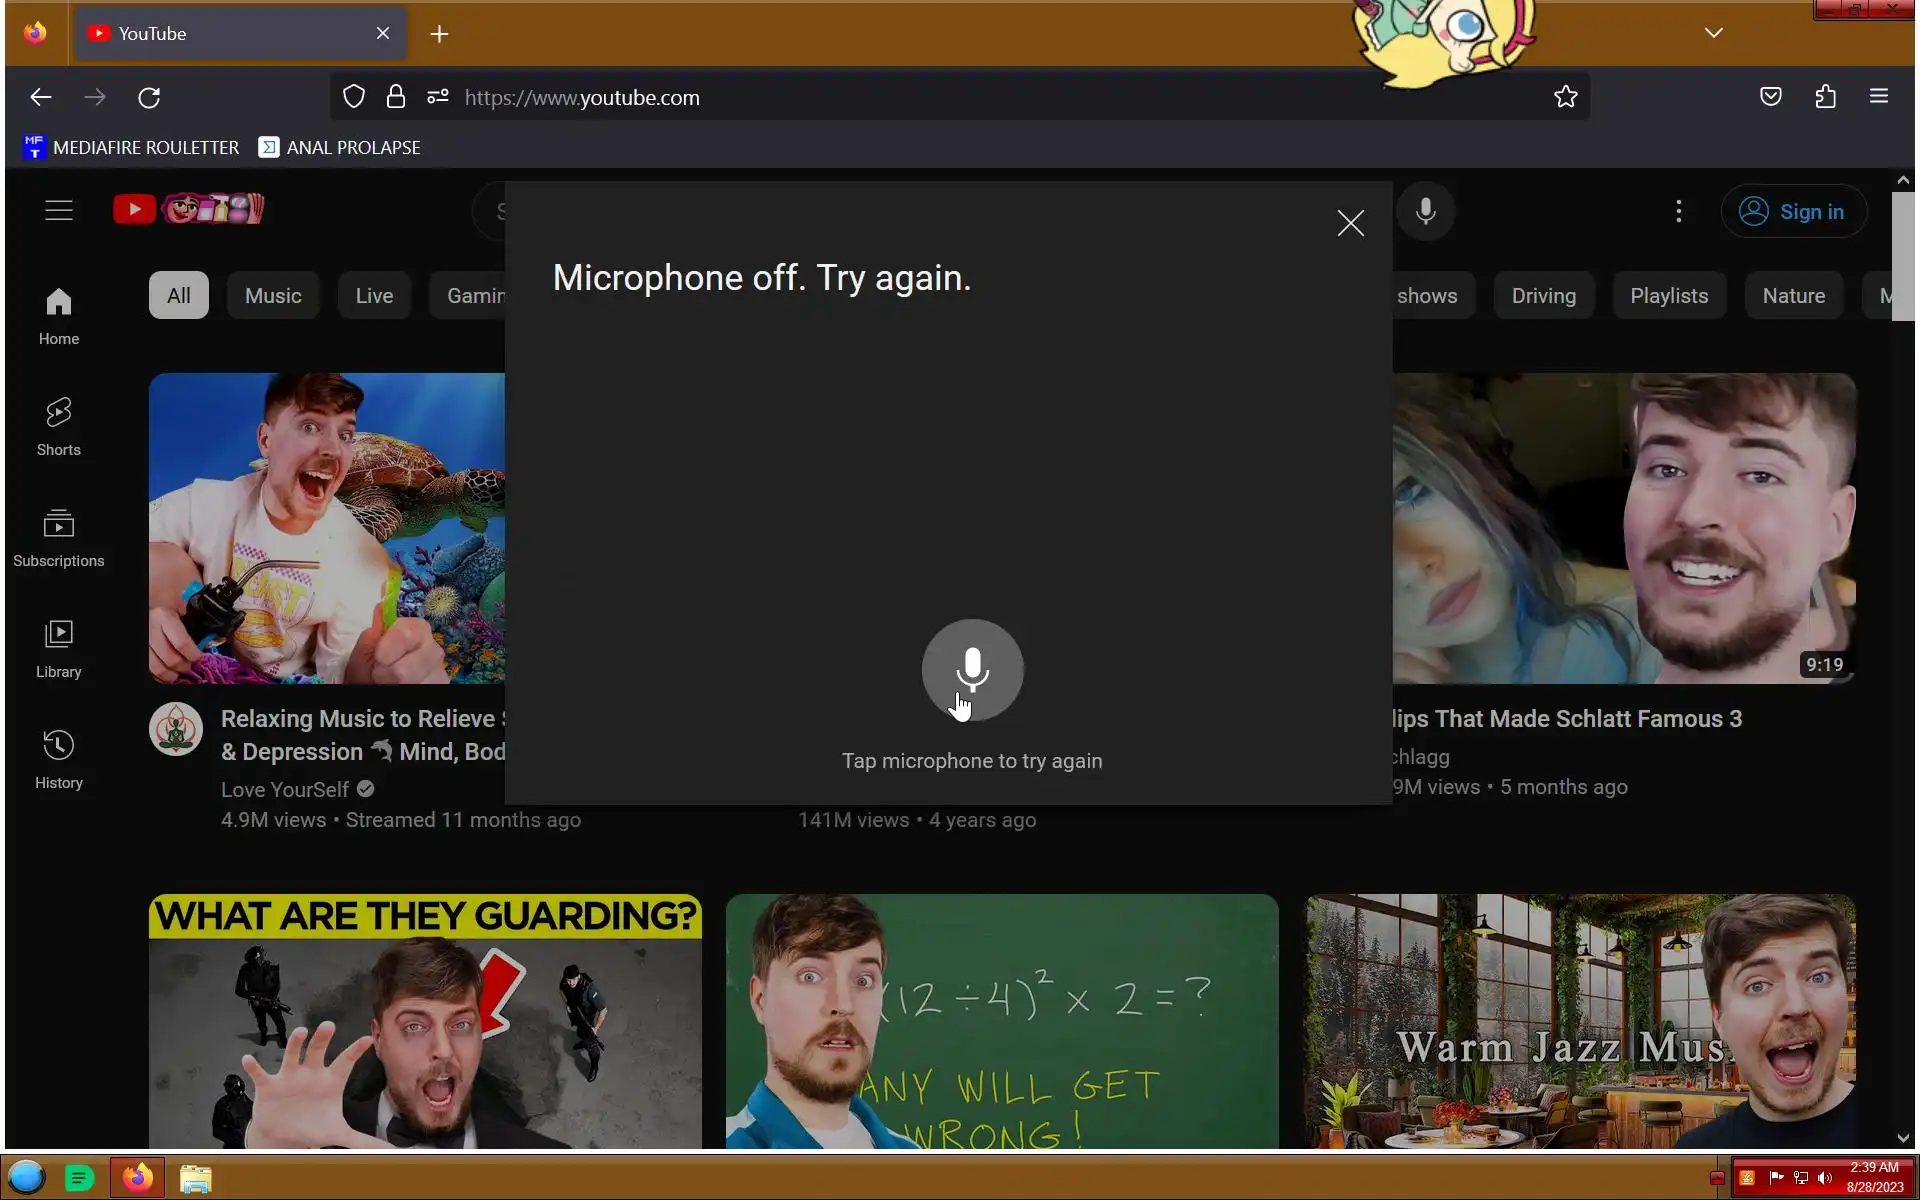This screenshot has width=1920, height=1200.
Task: Open watch History in the sidebar
Action: (x=59, y=759)
